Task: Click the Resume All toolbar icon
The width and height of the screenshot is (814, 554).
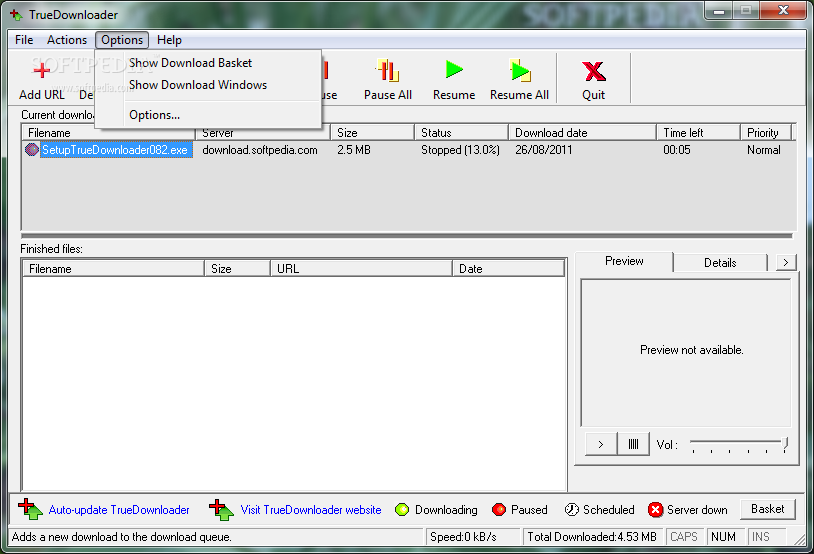Action: click(x=520, y=71)
